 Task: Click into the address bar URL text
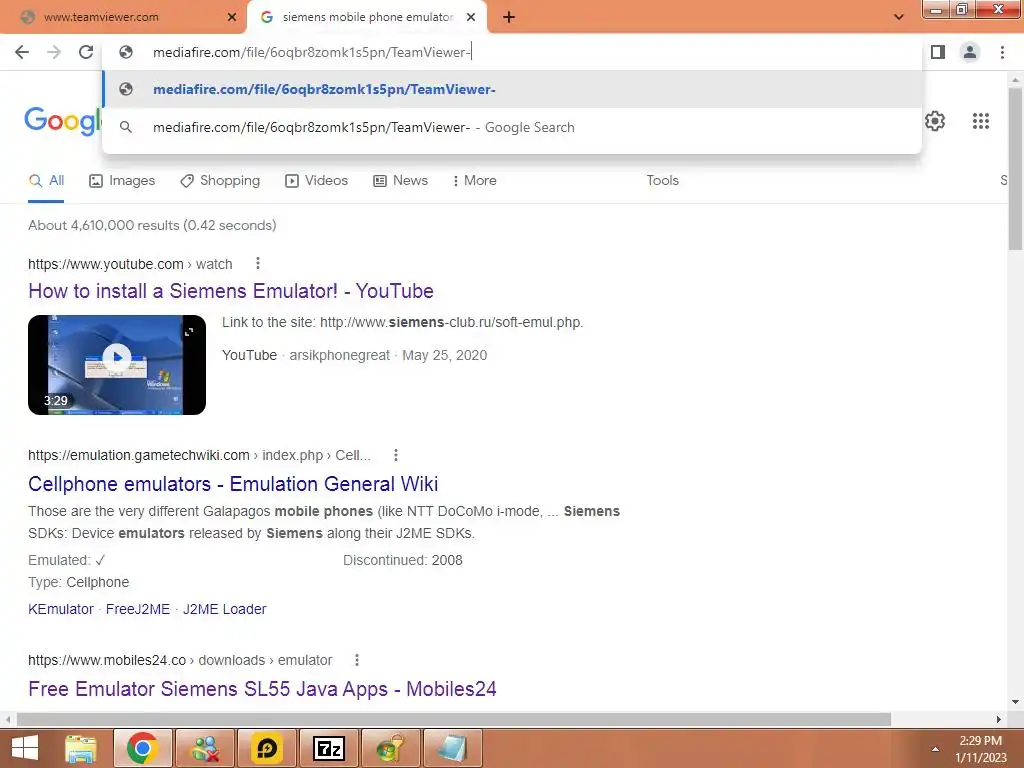312,52
